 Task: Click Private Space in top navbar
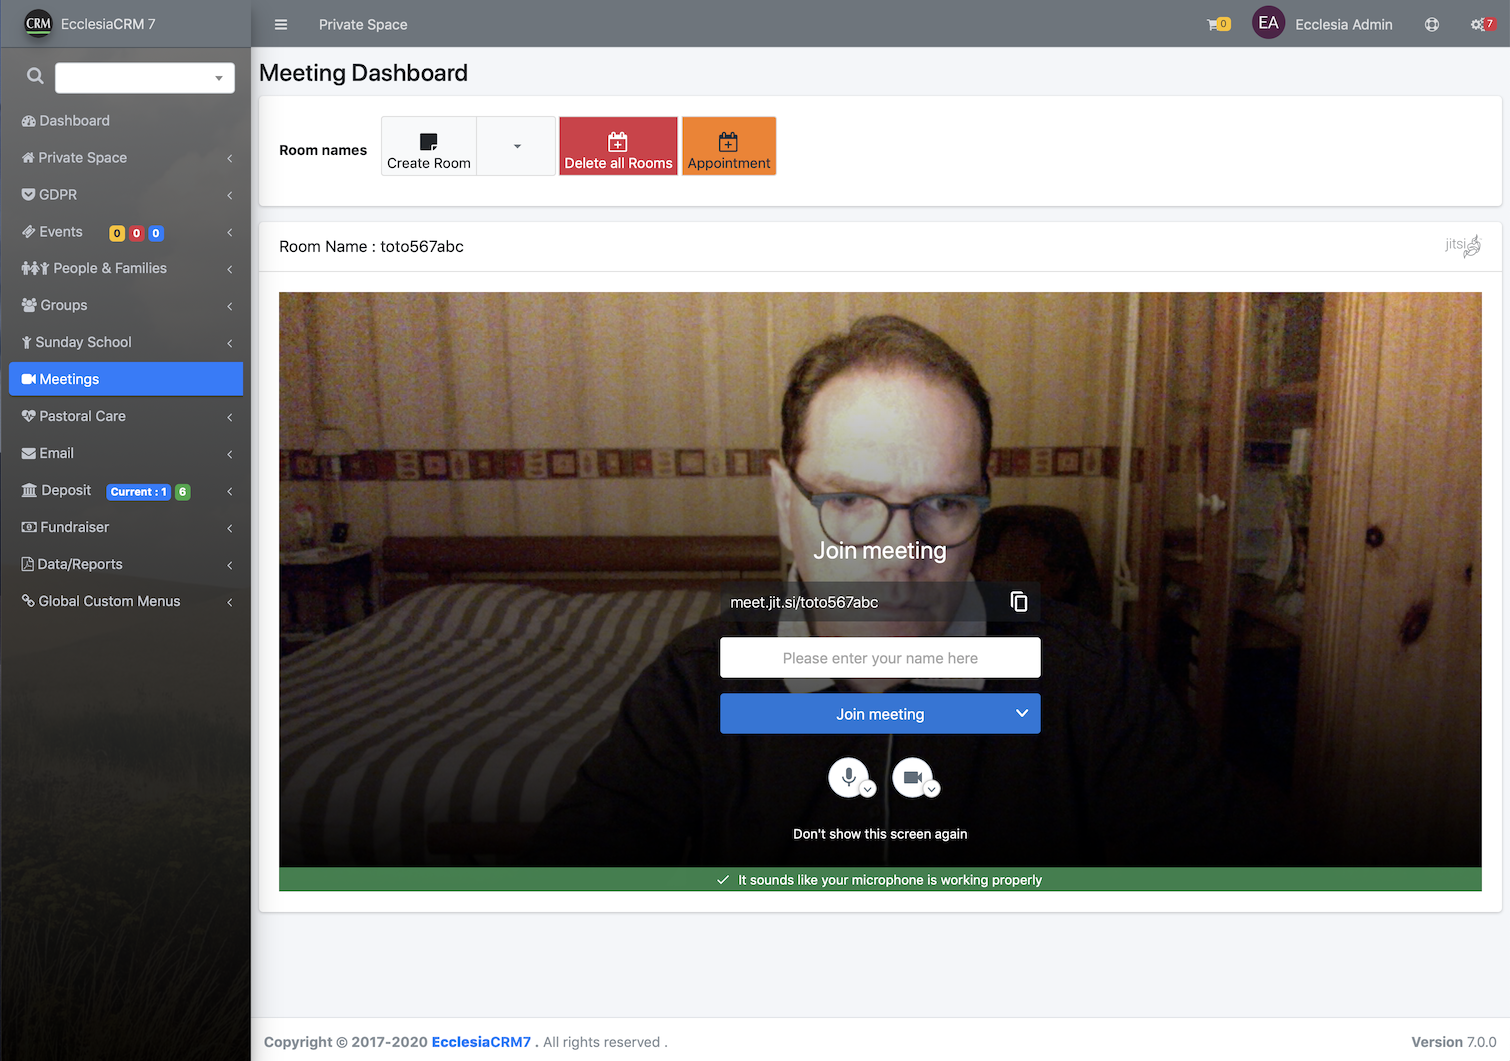[363, 24]
